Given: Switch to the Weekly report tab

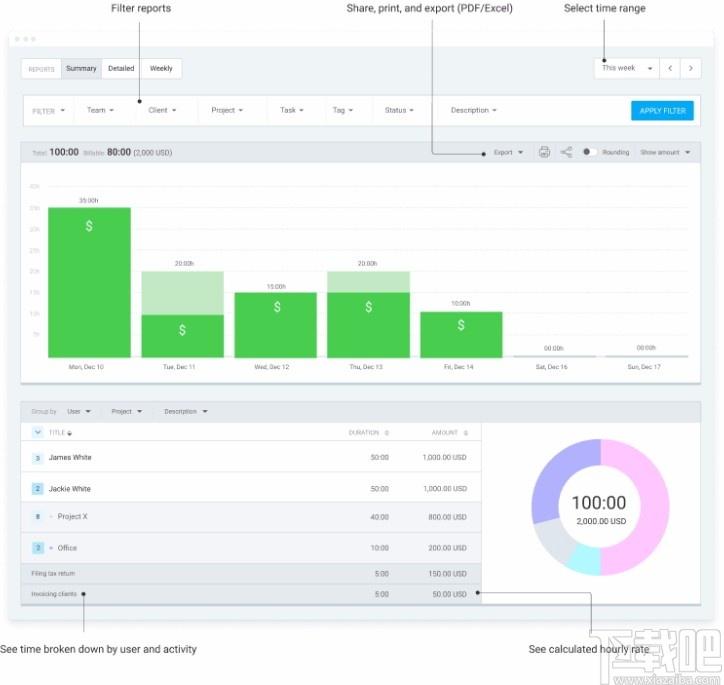Looking at the screenshot, I should pyautogui.click(x=161, y=68).
